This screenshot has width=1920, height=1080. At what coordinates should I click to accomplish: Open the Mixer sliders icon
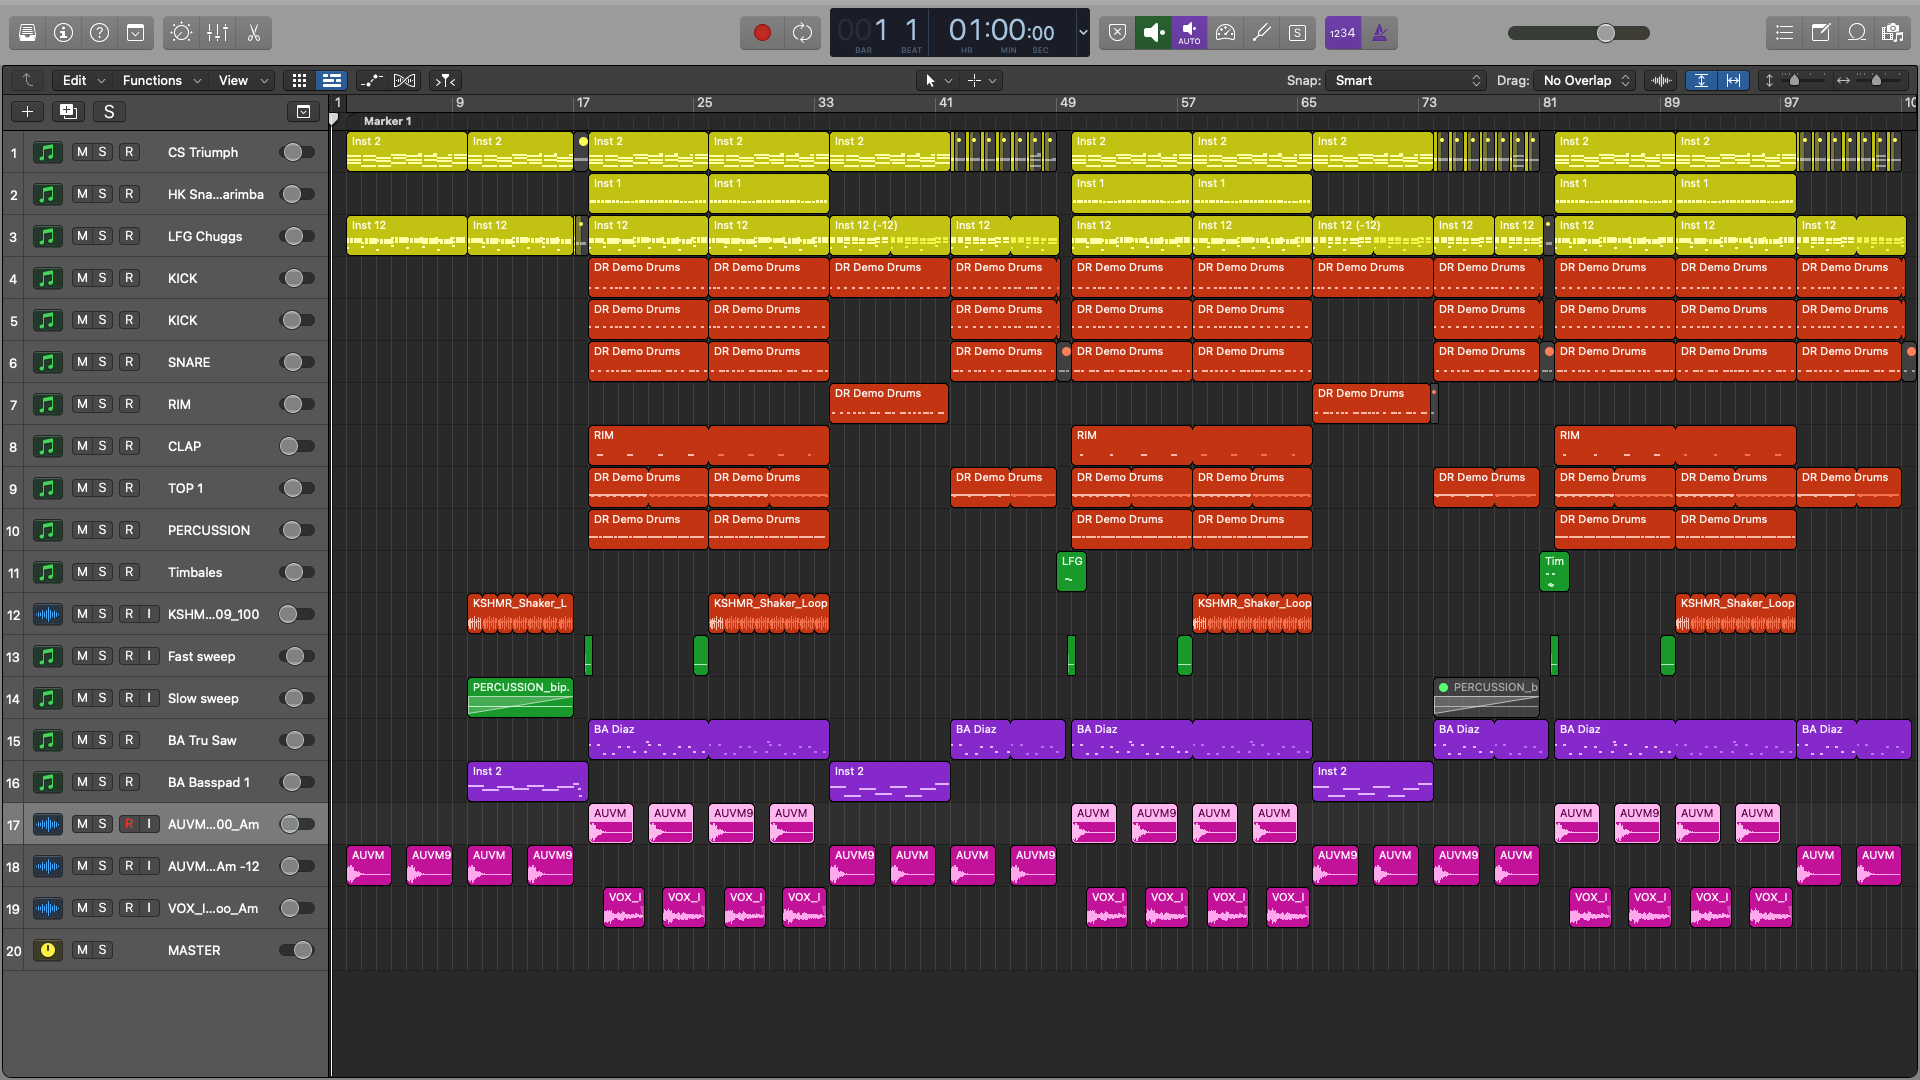coord(217,33)
